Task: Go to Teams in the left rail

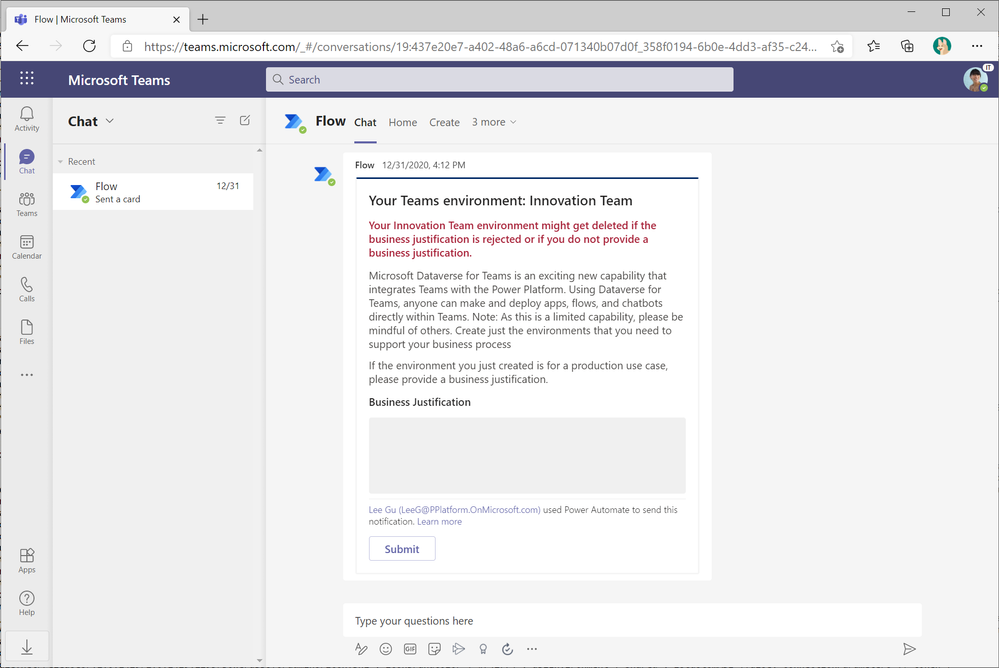Action: click(27, 204)
